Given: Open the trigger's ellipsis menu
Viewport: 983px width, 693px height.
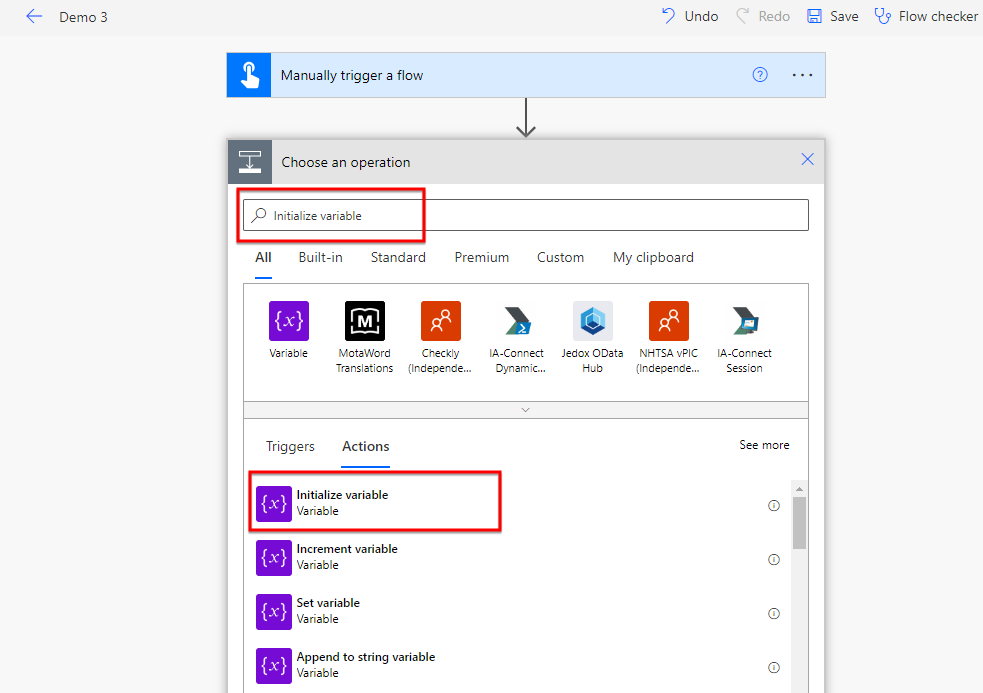Looking at the screenshot, I should coord(802,75).
